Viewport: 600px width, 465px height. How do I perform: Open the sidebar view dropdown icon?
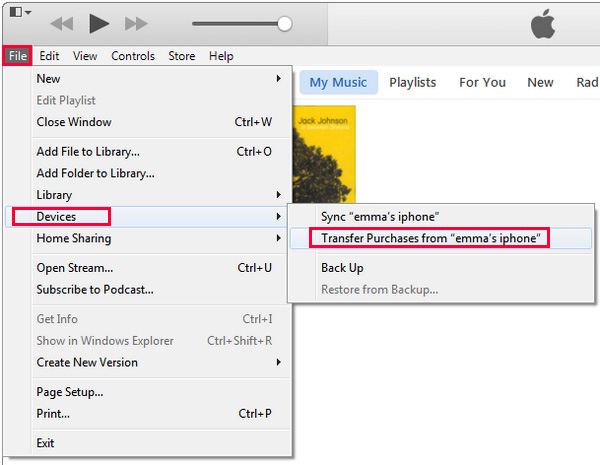point(20,12)
